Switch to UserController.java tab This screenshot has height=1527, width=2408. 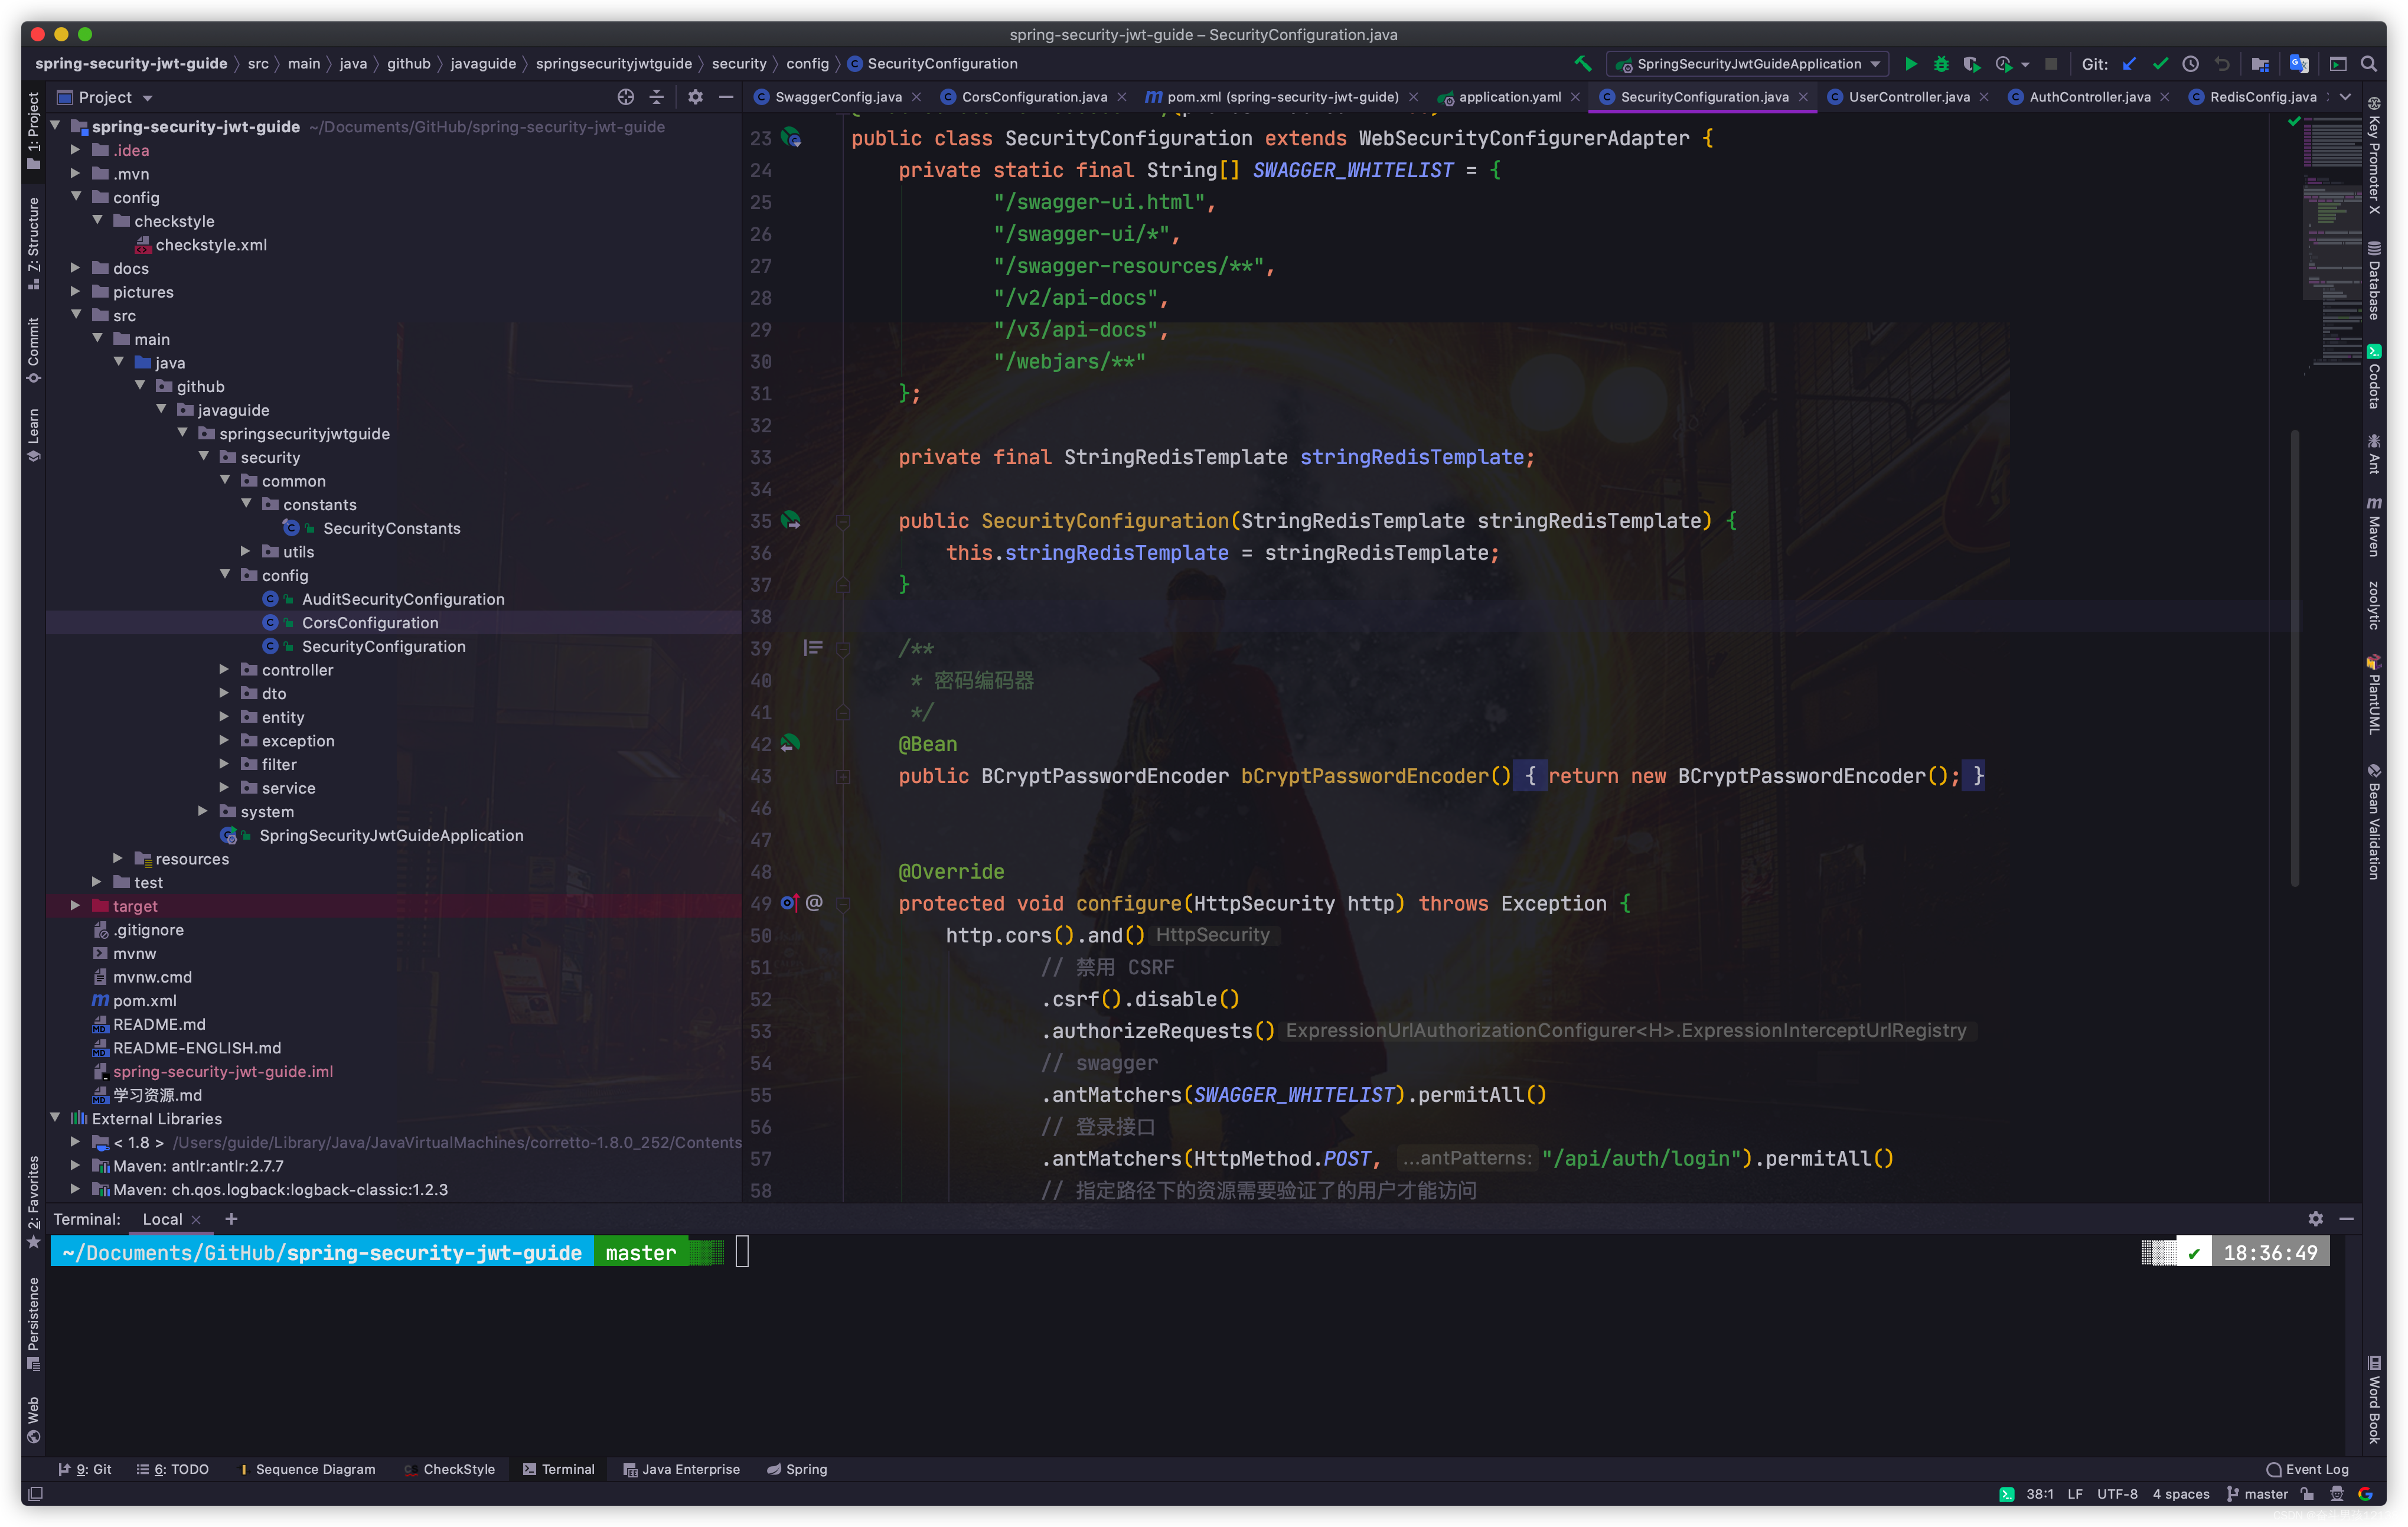coord(1908,97)
